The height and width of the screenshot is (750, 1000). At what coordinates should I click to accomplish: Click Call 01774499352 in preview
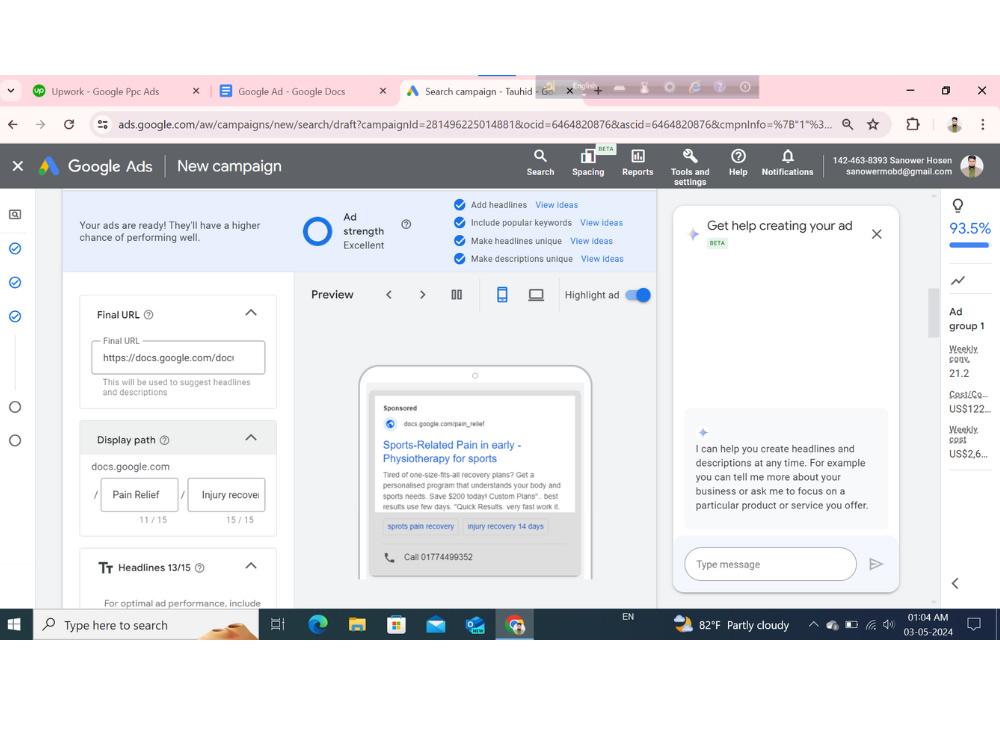point(438,557)
